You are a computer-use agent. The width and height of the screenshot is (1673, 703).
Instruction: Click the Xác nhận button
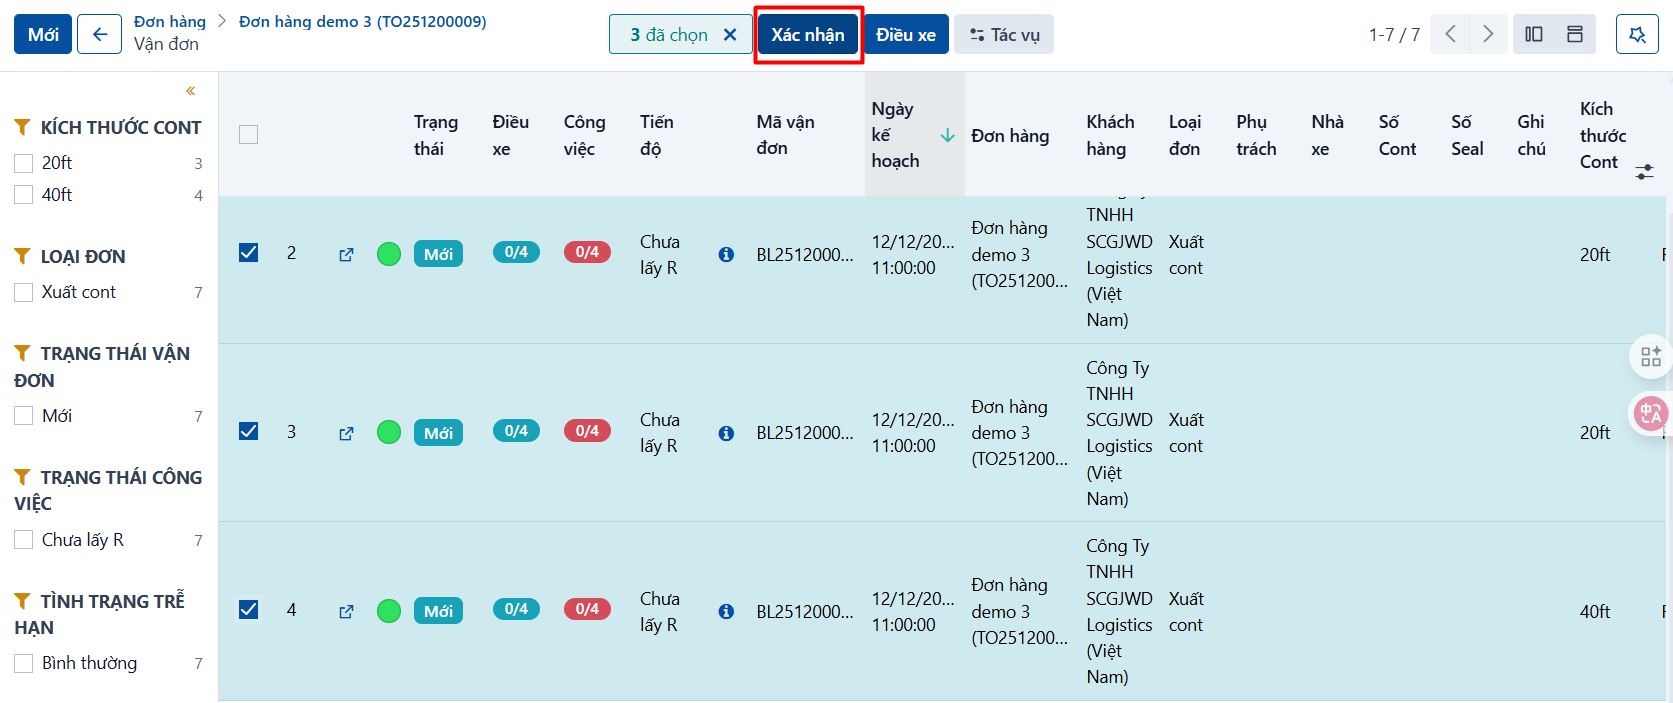pyautogui.click(x=808, y=35)
